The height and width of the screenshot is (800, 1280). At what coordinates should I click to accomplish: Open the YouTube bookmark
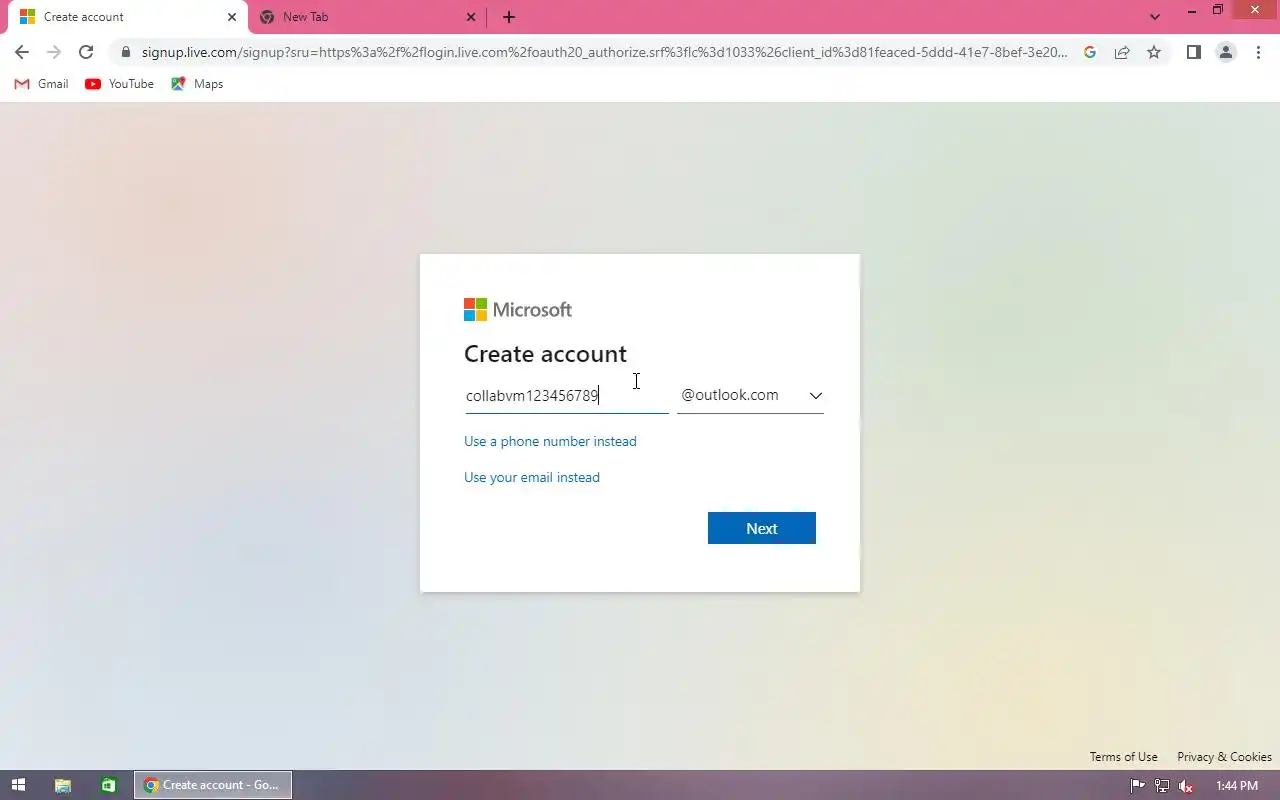[x=120, y=84]
